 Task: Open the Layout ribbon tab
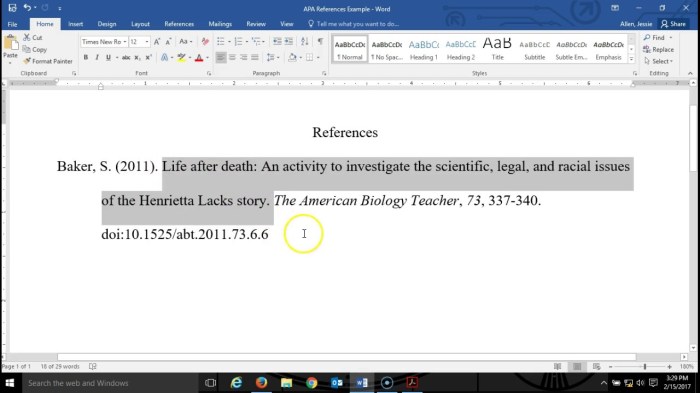click(x=140, y=24)
